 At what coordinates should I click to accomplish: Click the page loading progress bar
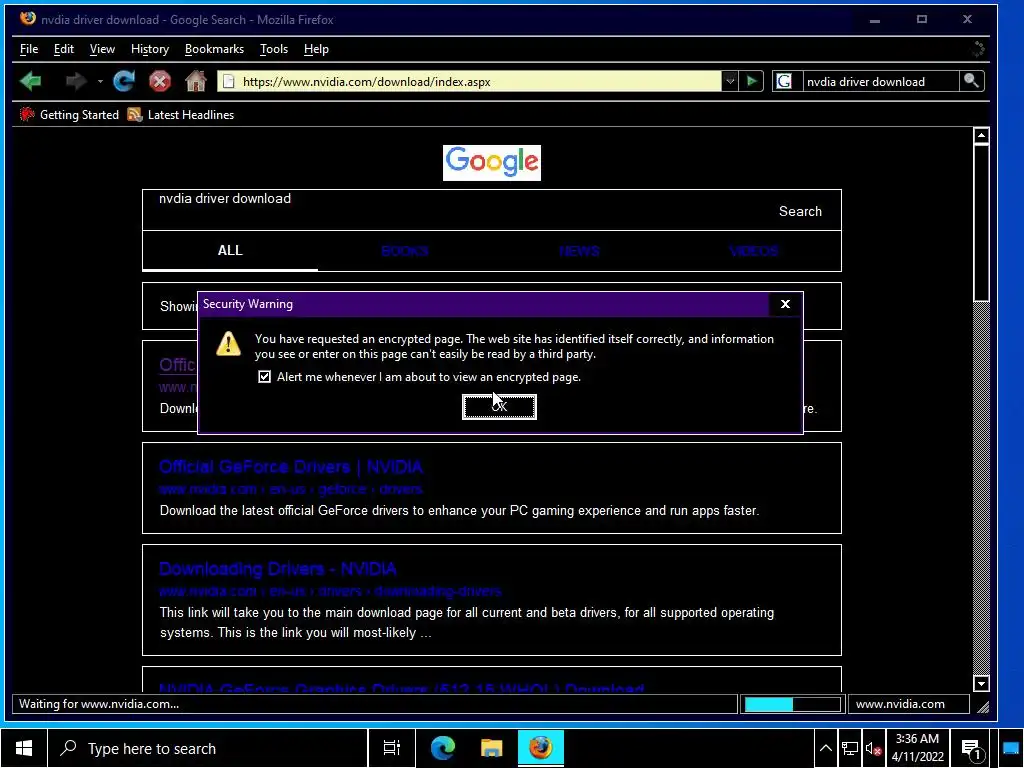pyautogui.click(x=792, y=704)
